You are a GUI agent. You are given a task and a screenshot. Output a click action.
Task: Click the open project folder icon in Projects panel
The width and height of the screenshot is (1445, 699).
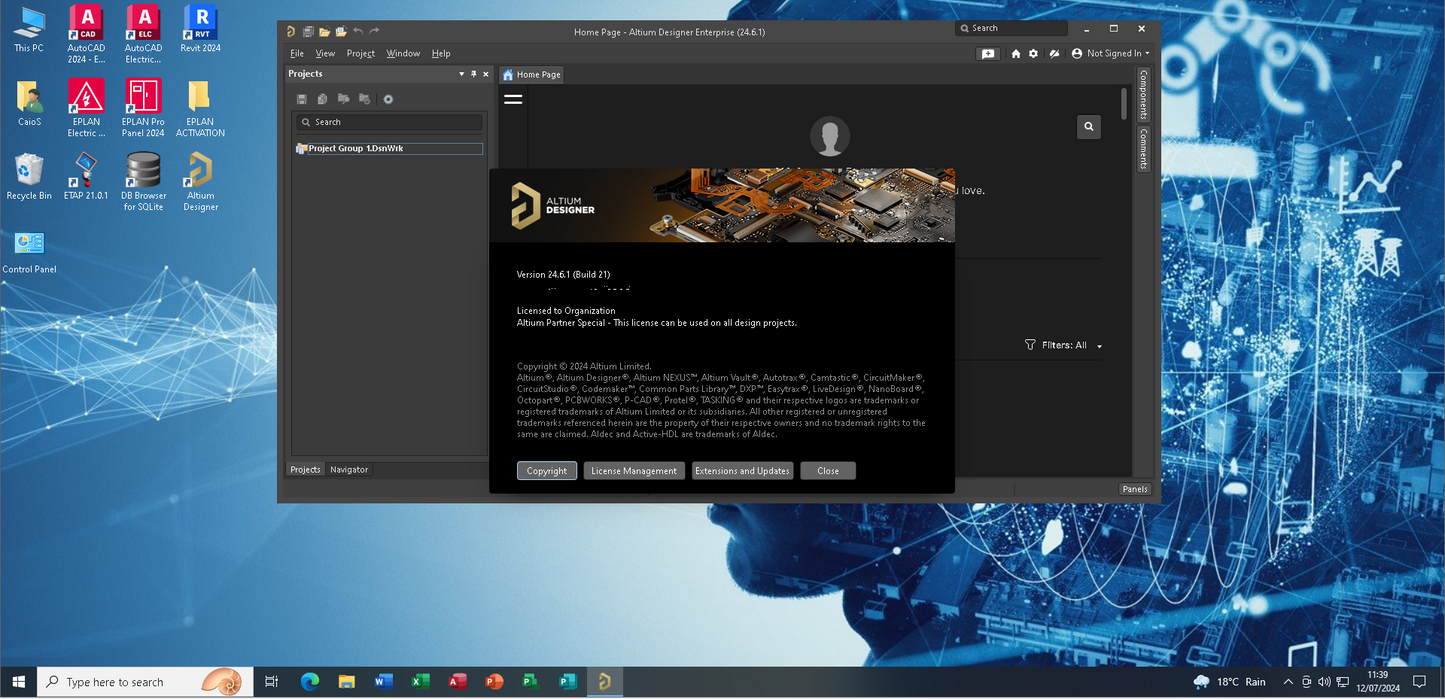(x=343, y=99)
